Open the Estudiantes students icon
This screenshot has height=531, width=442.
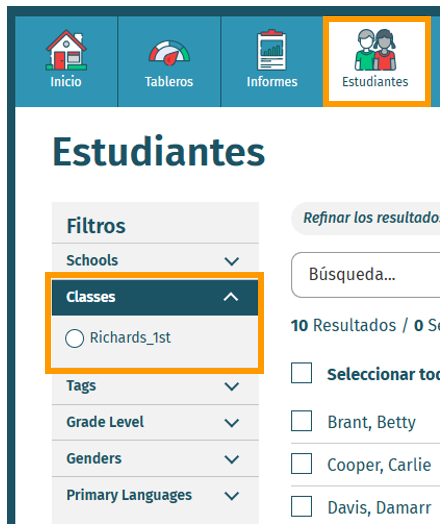click(x=375, y=50)
